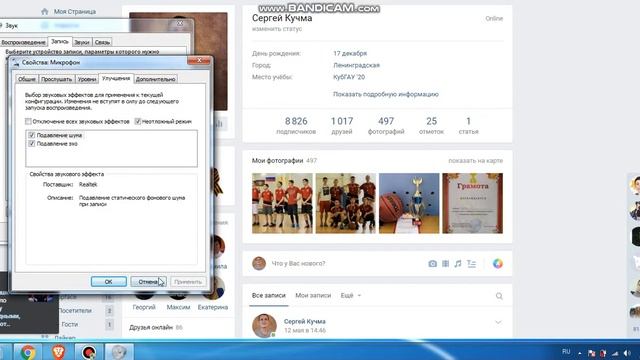Open the 1 статья counter

coord(468,126)
